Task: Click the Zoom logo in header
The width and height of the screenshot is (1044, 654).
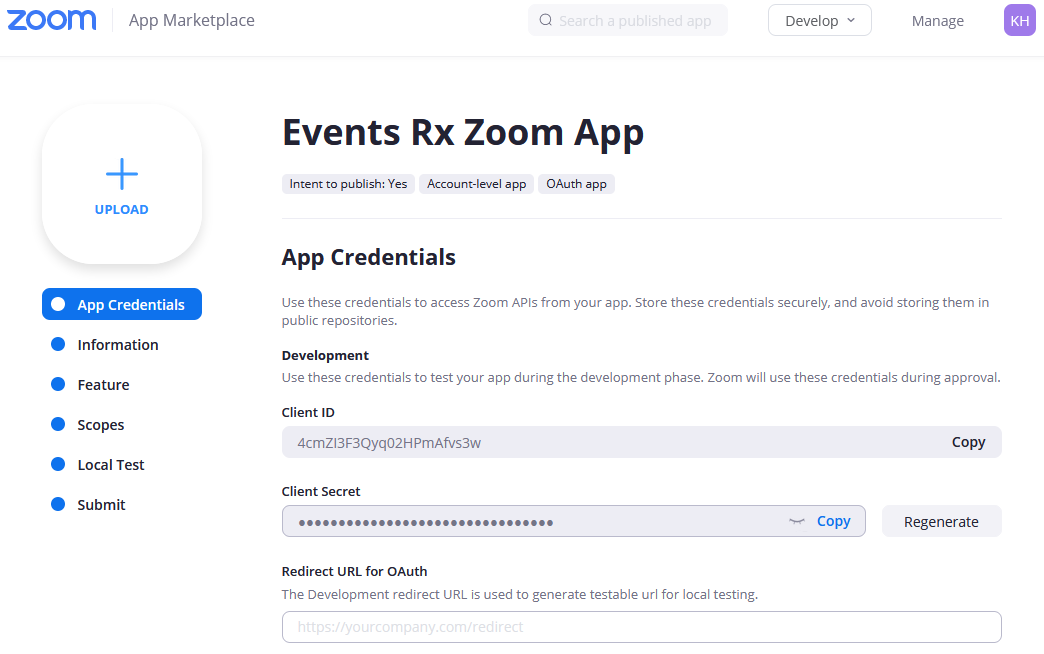Action: [52, 20]
